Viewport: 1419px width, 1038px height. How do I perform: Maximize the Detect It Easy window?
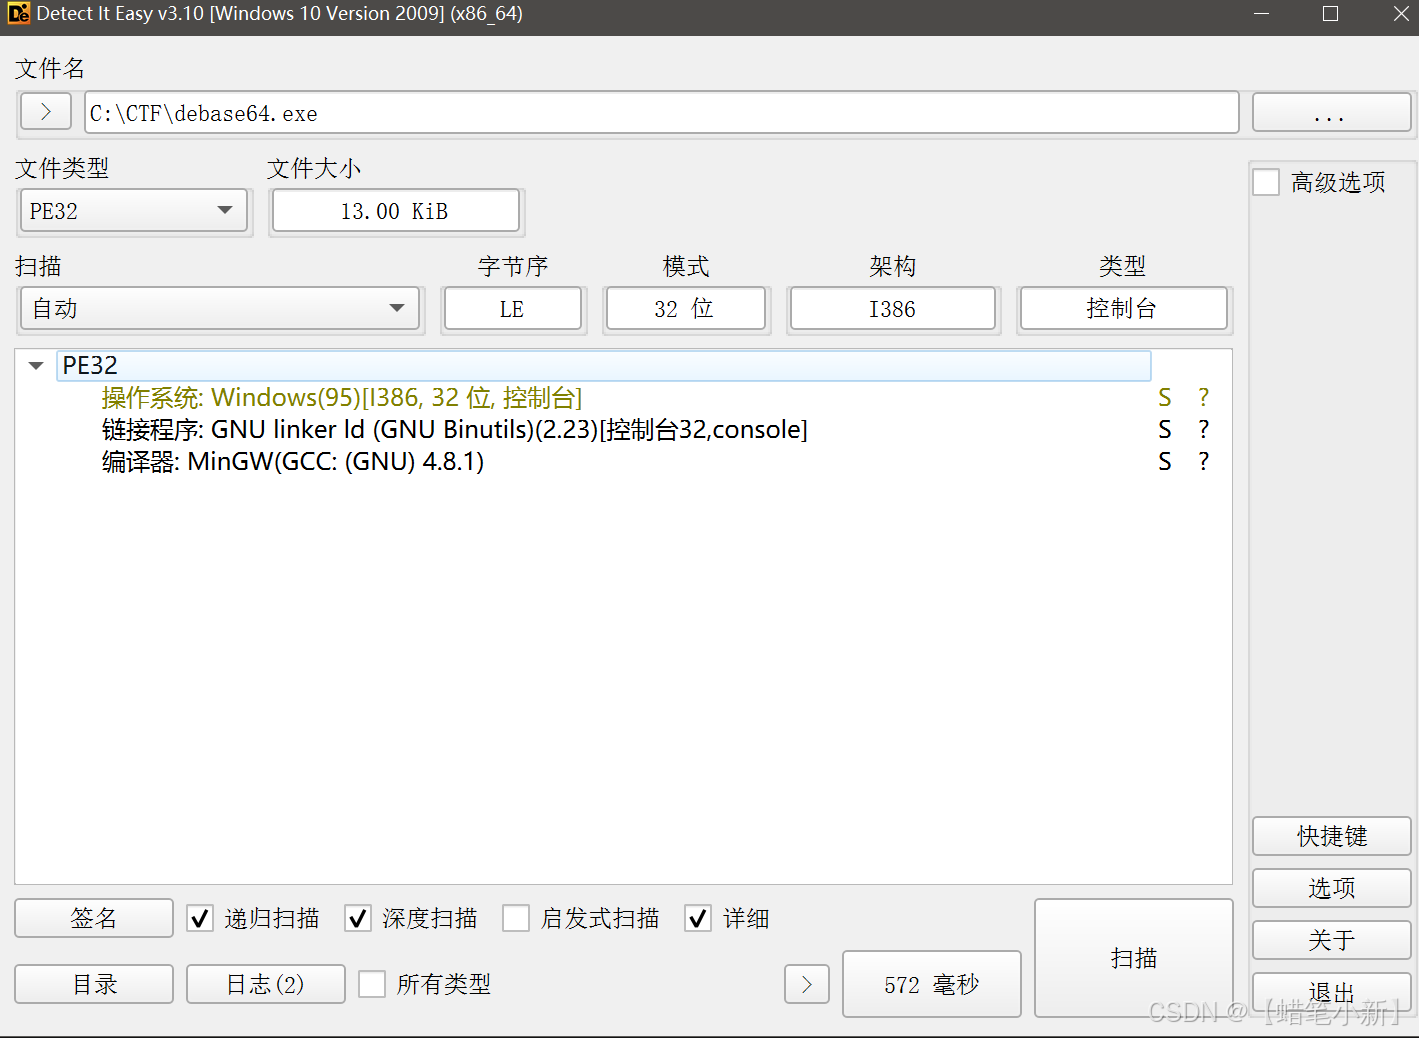(x=1330, y=14)
